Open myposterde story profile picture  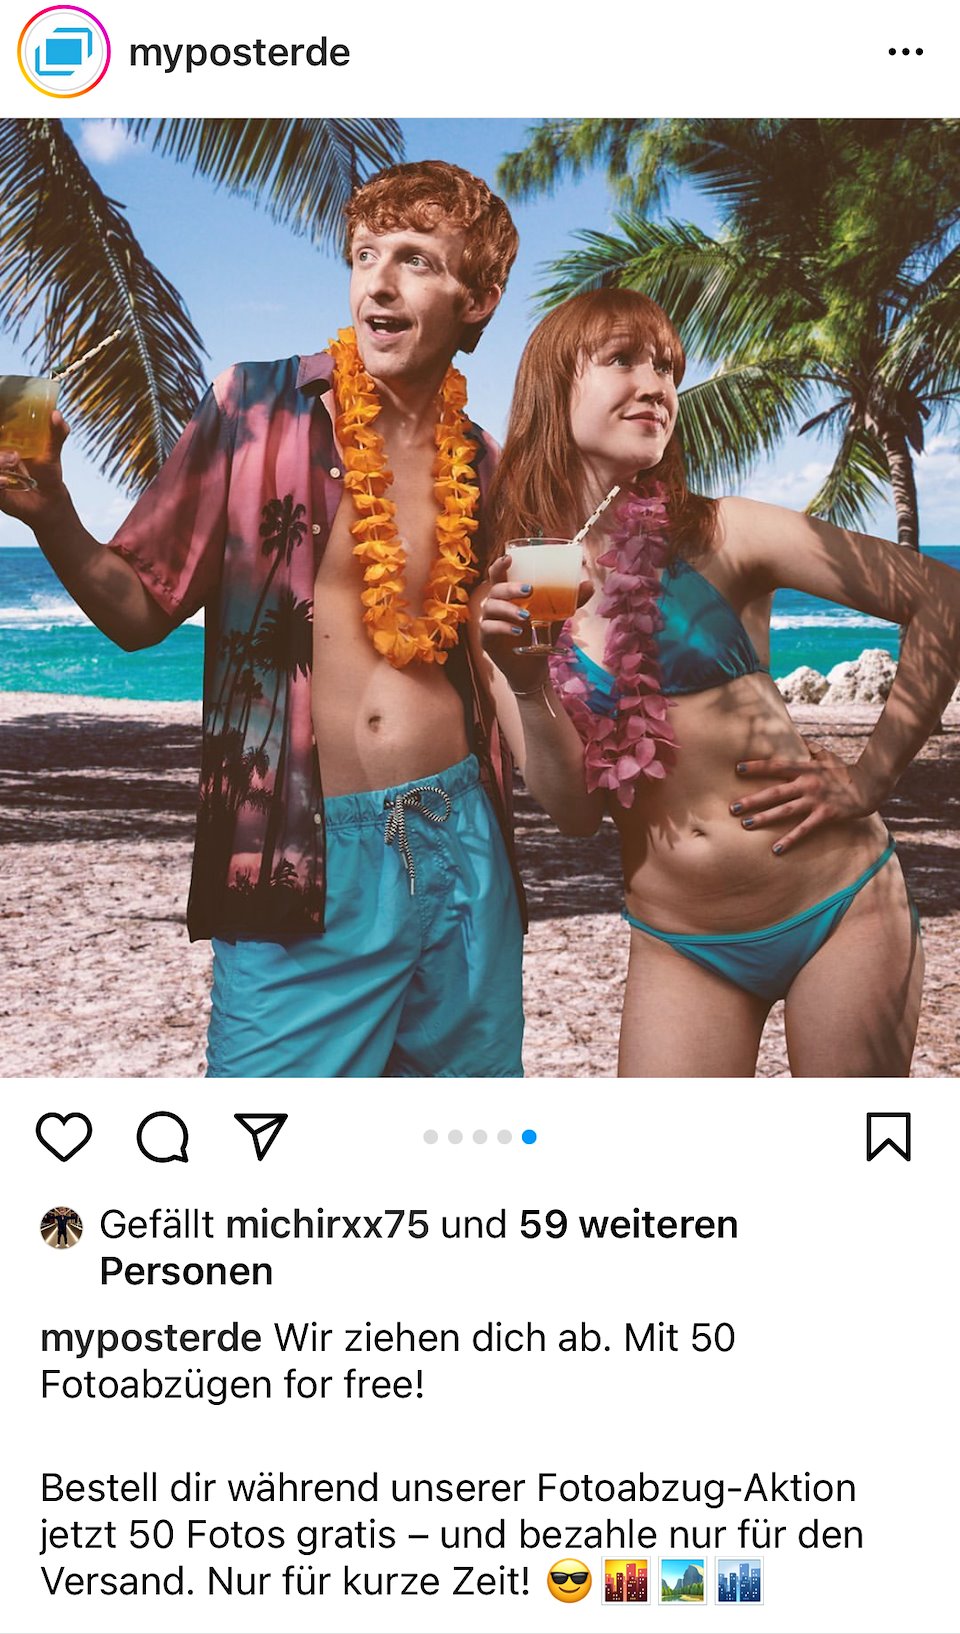64,52
